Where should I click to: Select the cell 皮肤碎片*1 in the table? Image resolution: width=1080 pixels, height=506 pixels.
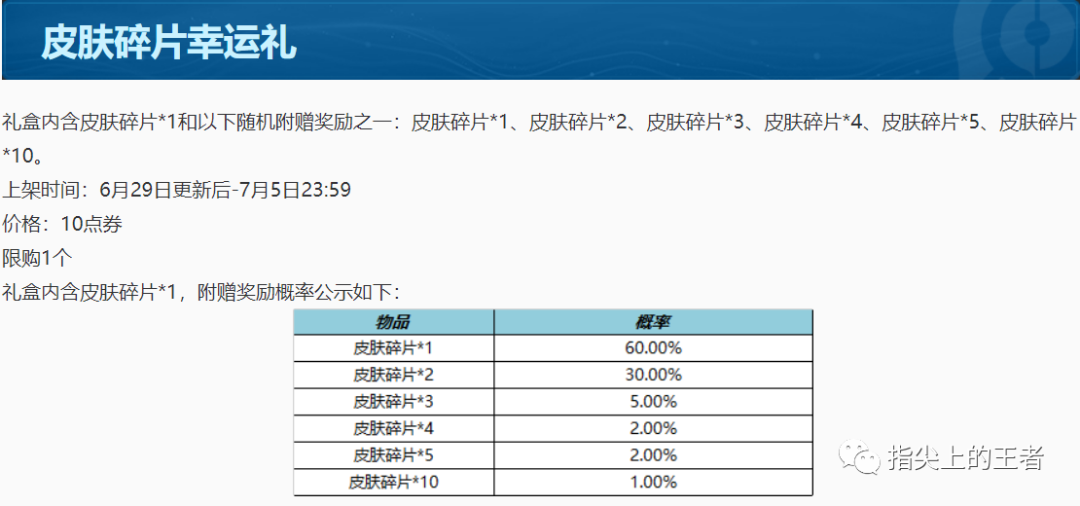[393, 348]
